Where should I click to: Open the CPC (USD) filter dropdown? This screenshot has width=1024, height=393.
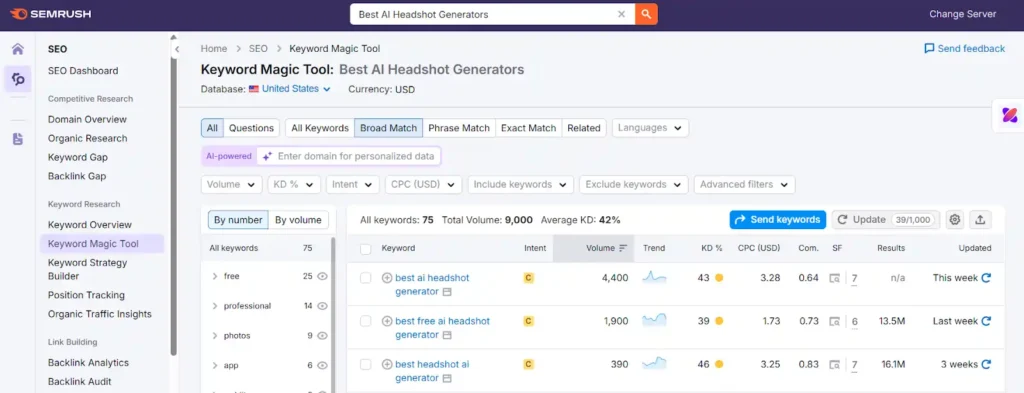click(x=423, y=185)
